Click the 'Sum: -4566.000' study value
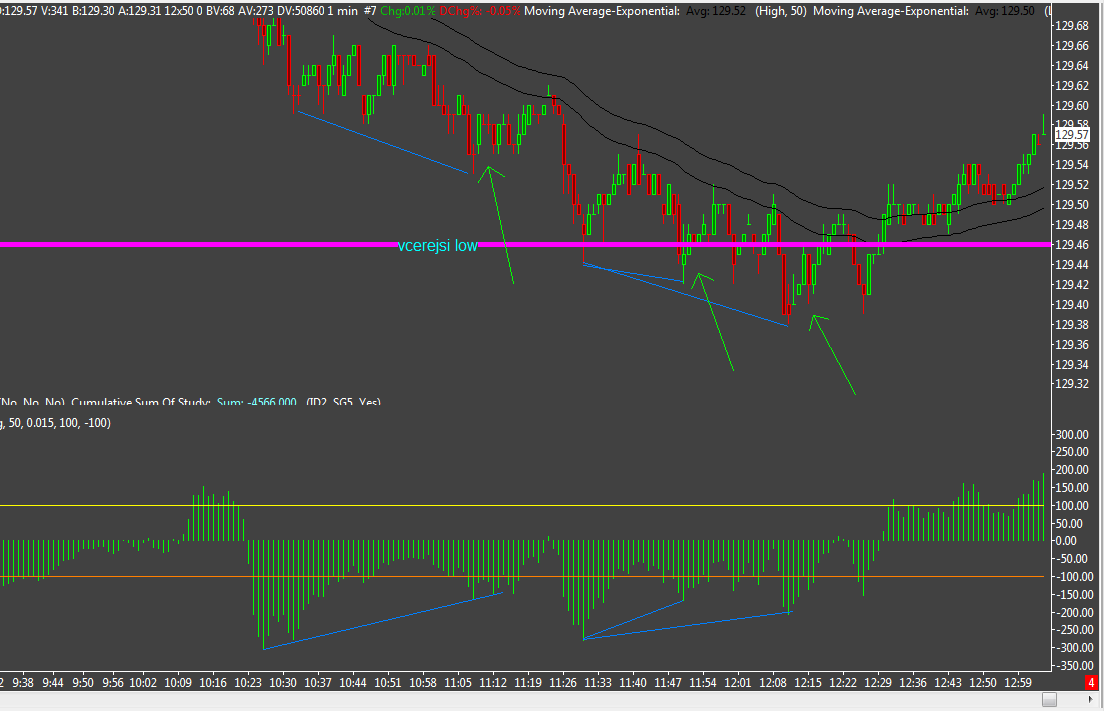This screenshot has width=1104, height=711. 256,402
